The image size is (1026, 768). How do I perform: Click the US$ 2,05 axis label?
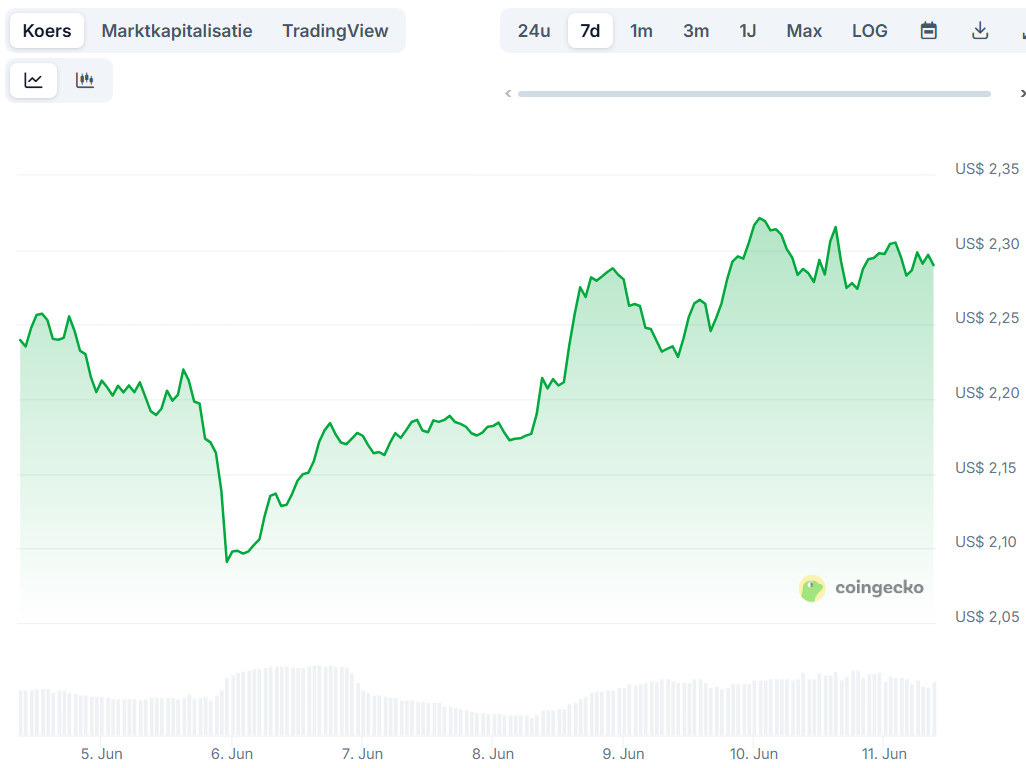(987, 617)
